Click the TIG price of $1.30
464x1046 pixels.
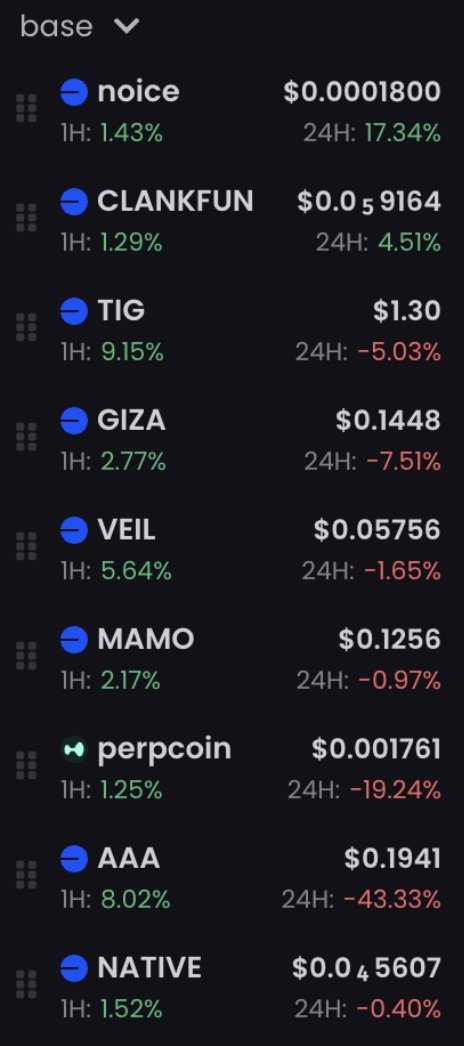pos(406,311)
